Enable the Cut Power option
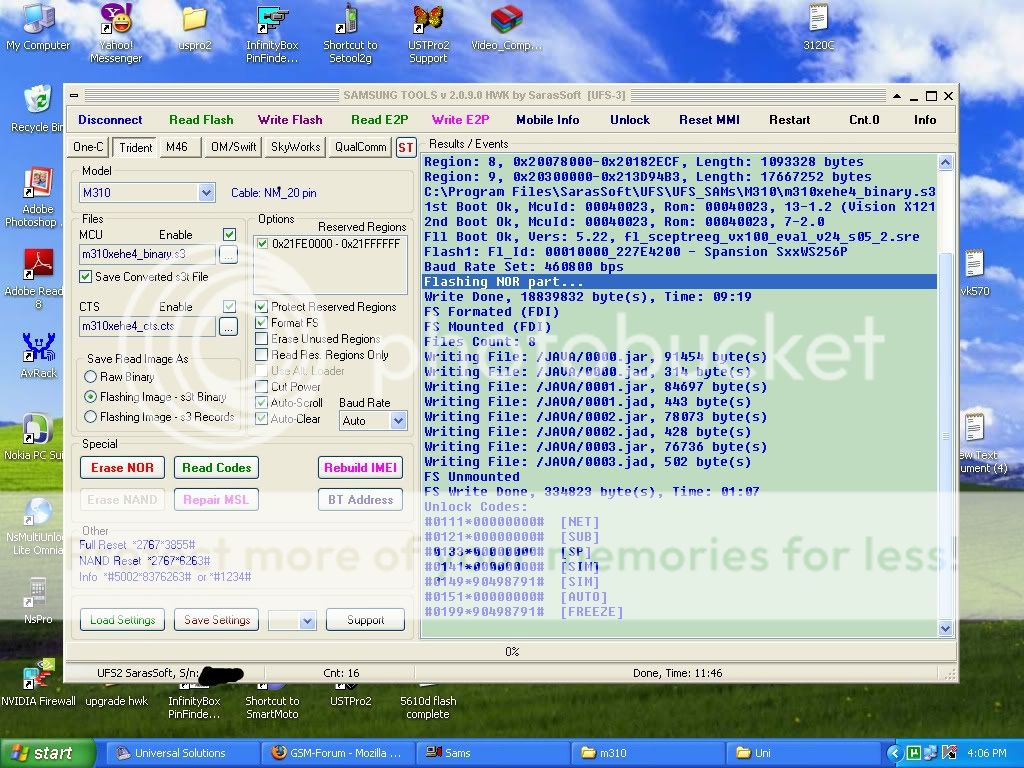The width and height of the screenshot is (1024, 768). (x=261, y=387)
